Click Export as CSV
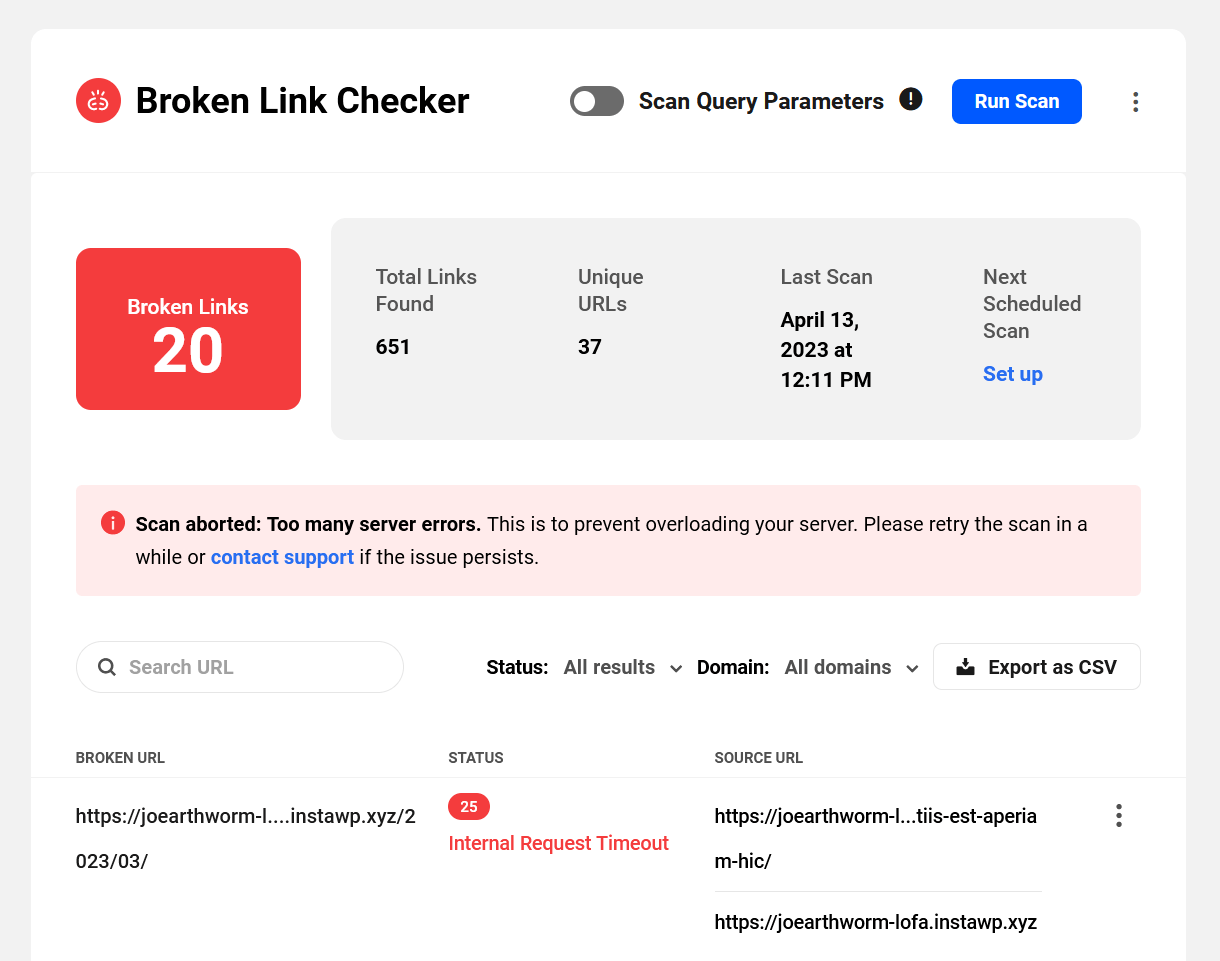Viewport: 1220px width, 961px height. [1037, 666]
